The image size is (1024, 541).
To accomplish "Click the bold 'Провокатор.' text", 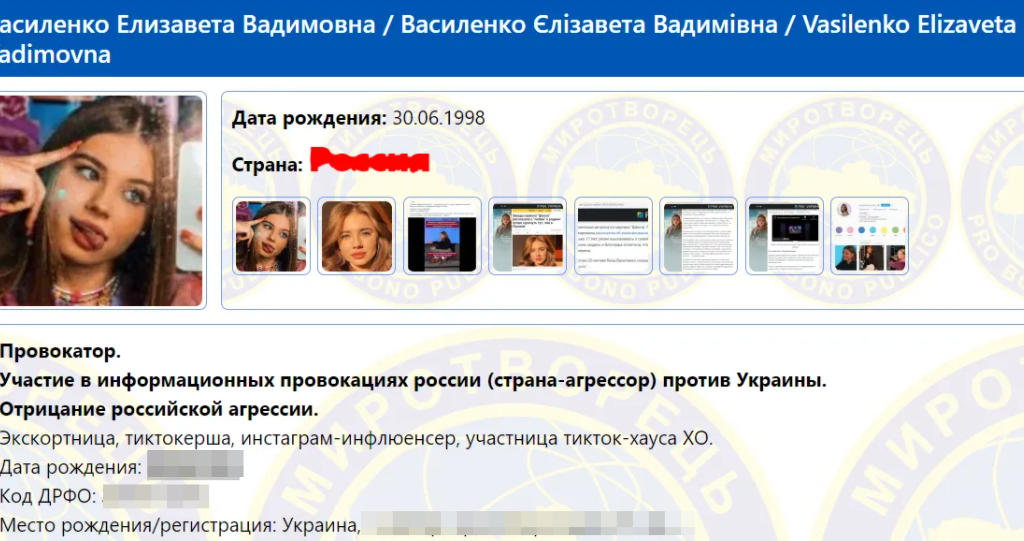I will coord(60,351).
